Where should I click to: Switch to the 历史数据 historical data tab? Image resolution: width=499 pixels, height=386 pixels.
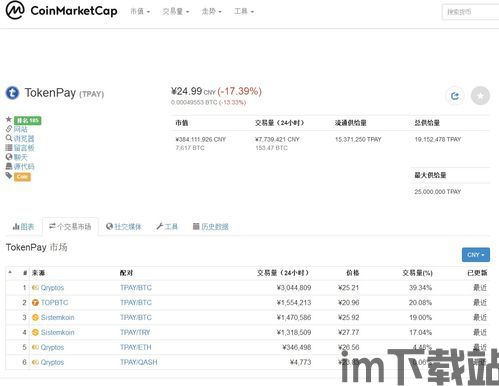(211, 227)
